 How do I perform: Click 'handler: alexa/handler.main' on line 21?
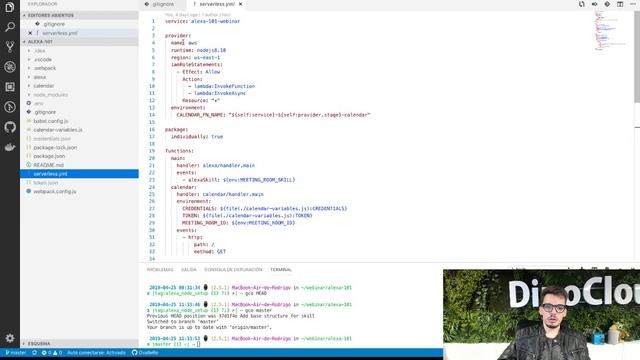click(216, 166)
